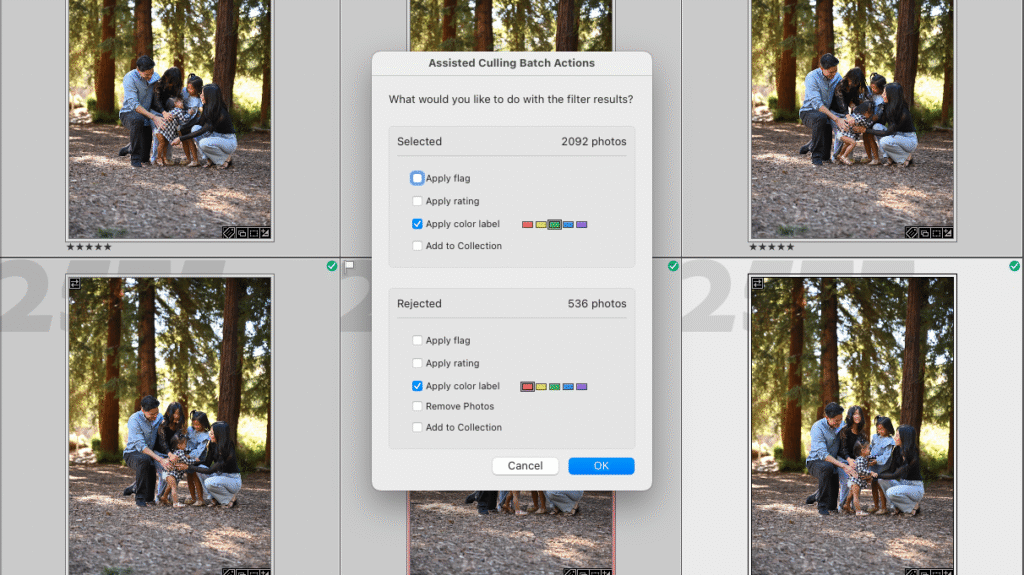Viewport: 1024px width, 575px height.
Task: Pick red color label for Rejected photos
Action: tap(528, 387)
